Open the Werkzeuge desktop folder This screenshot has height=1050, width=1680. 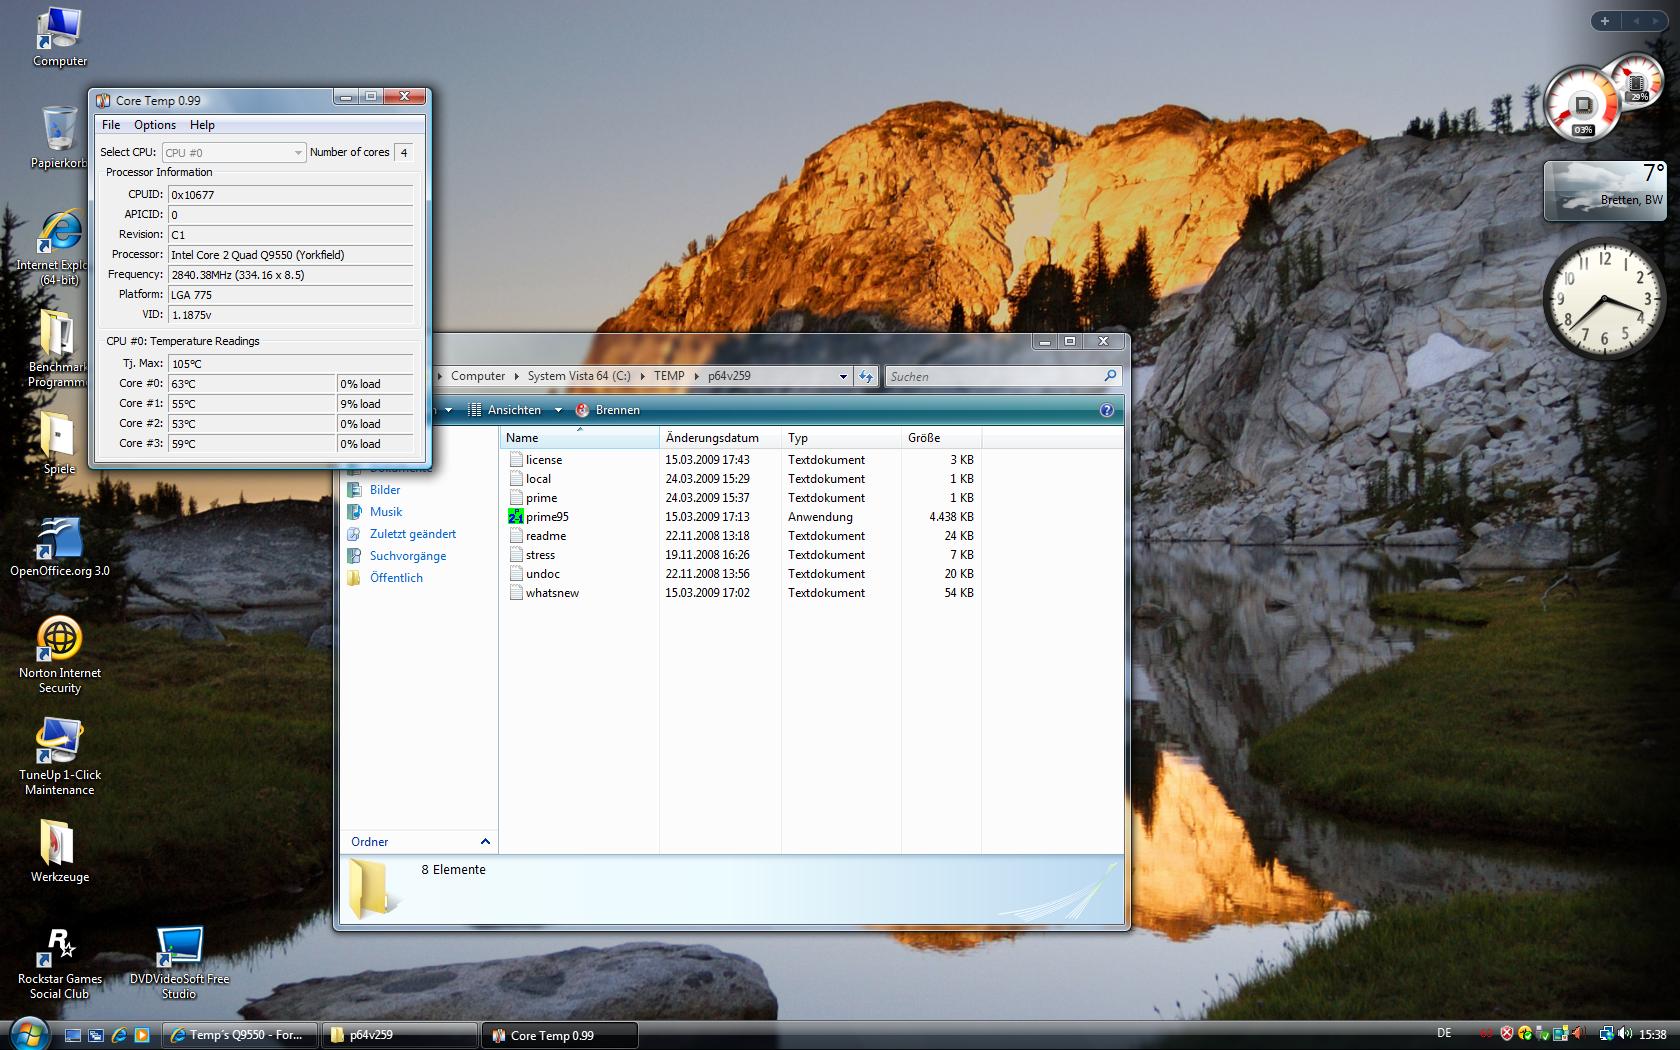pyautogui.click(x=60, y=852)
